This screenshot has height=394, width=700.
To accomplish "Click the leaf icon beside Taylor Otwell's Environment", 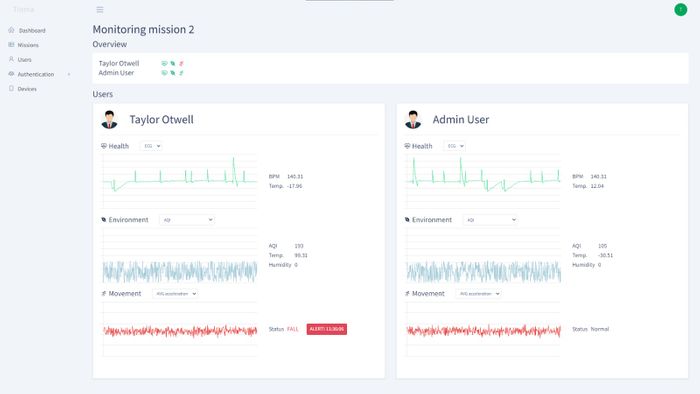I will [104, 220].
